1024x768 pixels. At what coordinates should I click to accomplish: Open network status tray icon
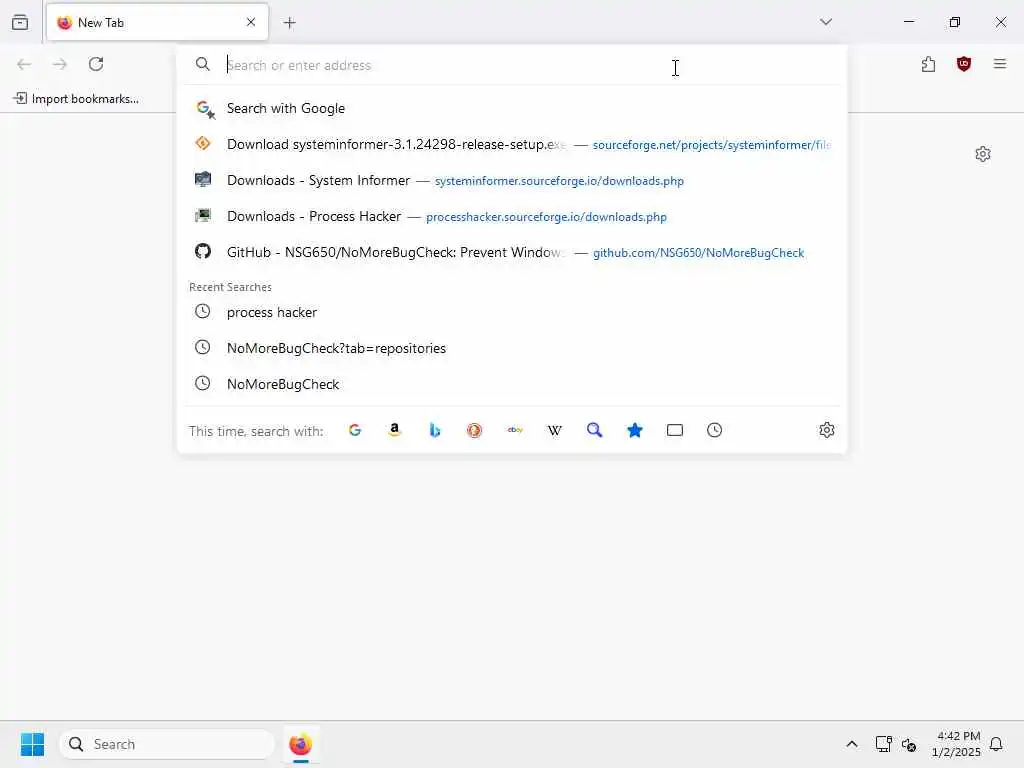pos(884,744)
